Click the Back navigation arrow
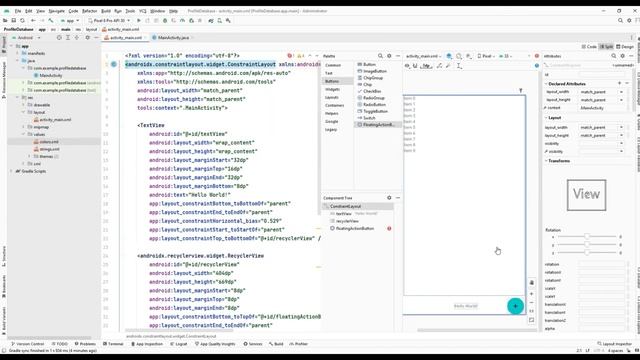 click(33, 20)
